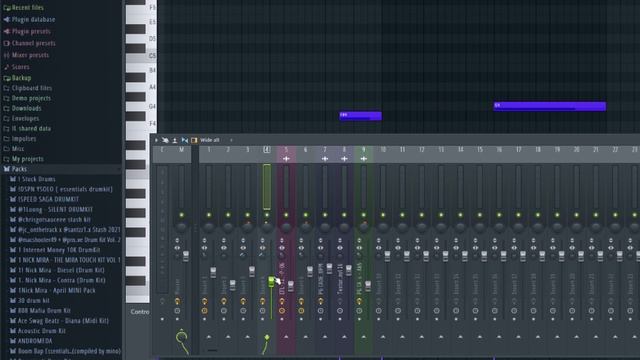Click the pan knob on Insert 9

pos(364,227)
